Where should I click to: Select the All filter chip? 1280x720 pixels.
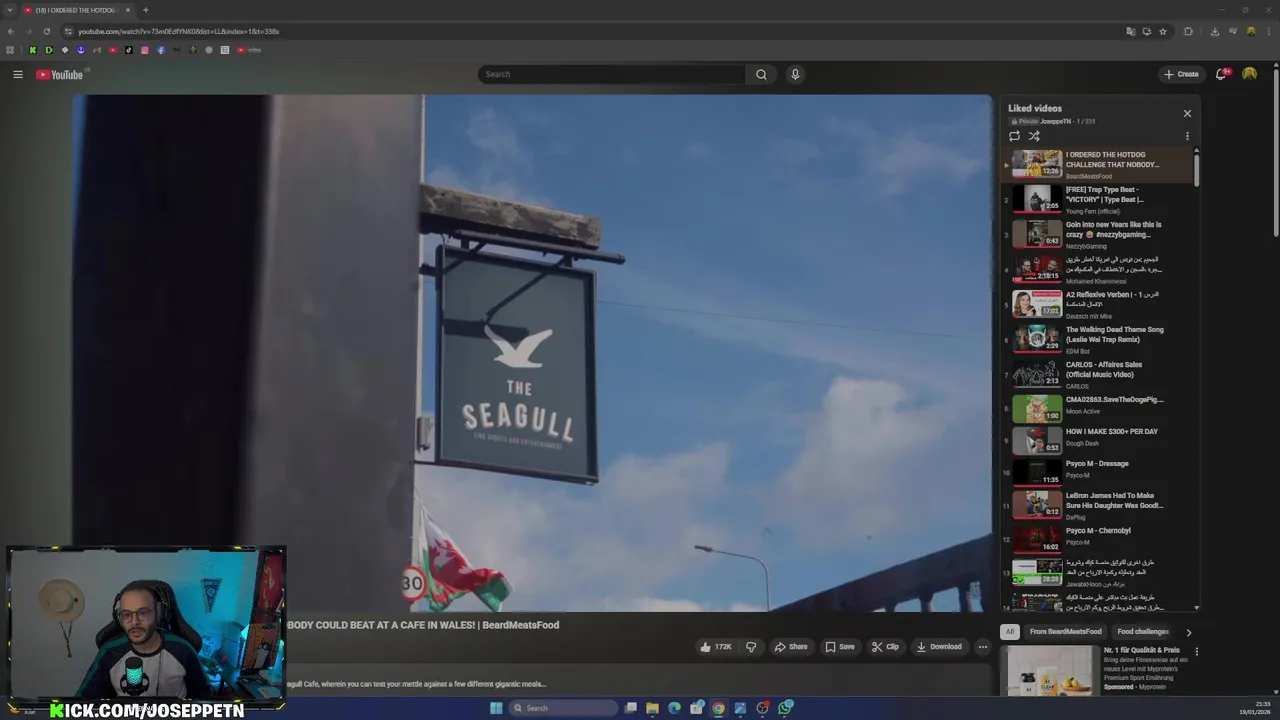1010,632
